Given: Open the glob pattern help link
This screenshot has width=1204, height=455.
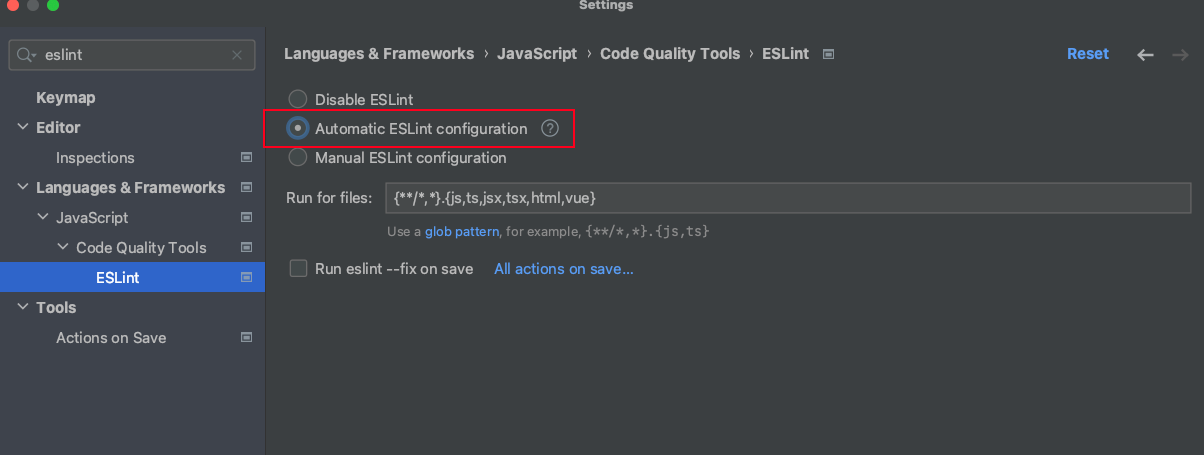Looking at the screenshot, I should [462, 231].
